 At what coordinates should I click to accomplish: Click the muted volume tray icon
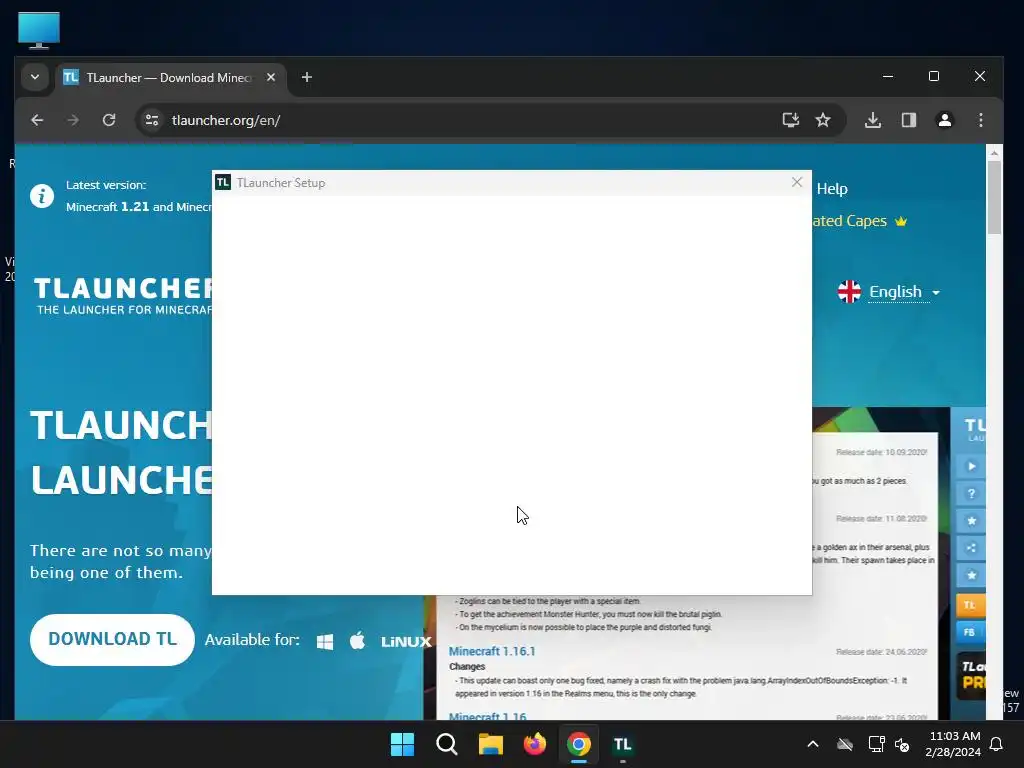click(x=902, y=744)
